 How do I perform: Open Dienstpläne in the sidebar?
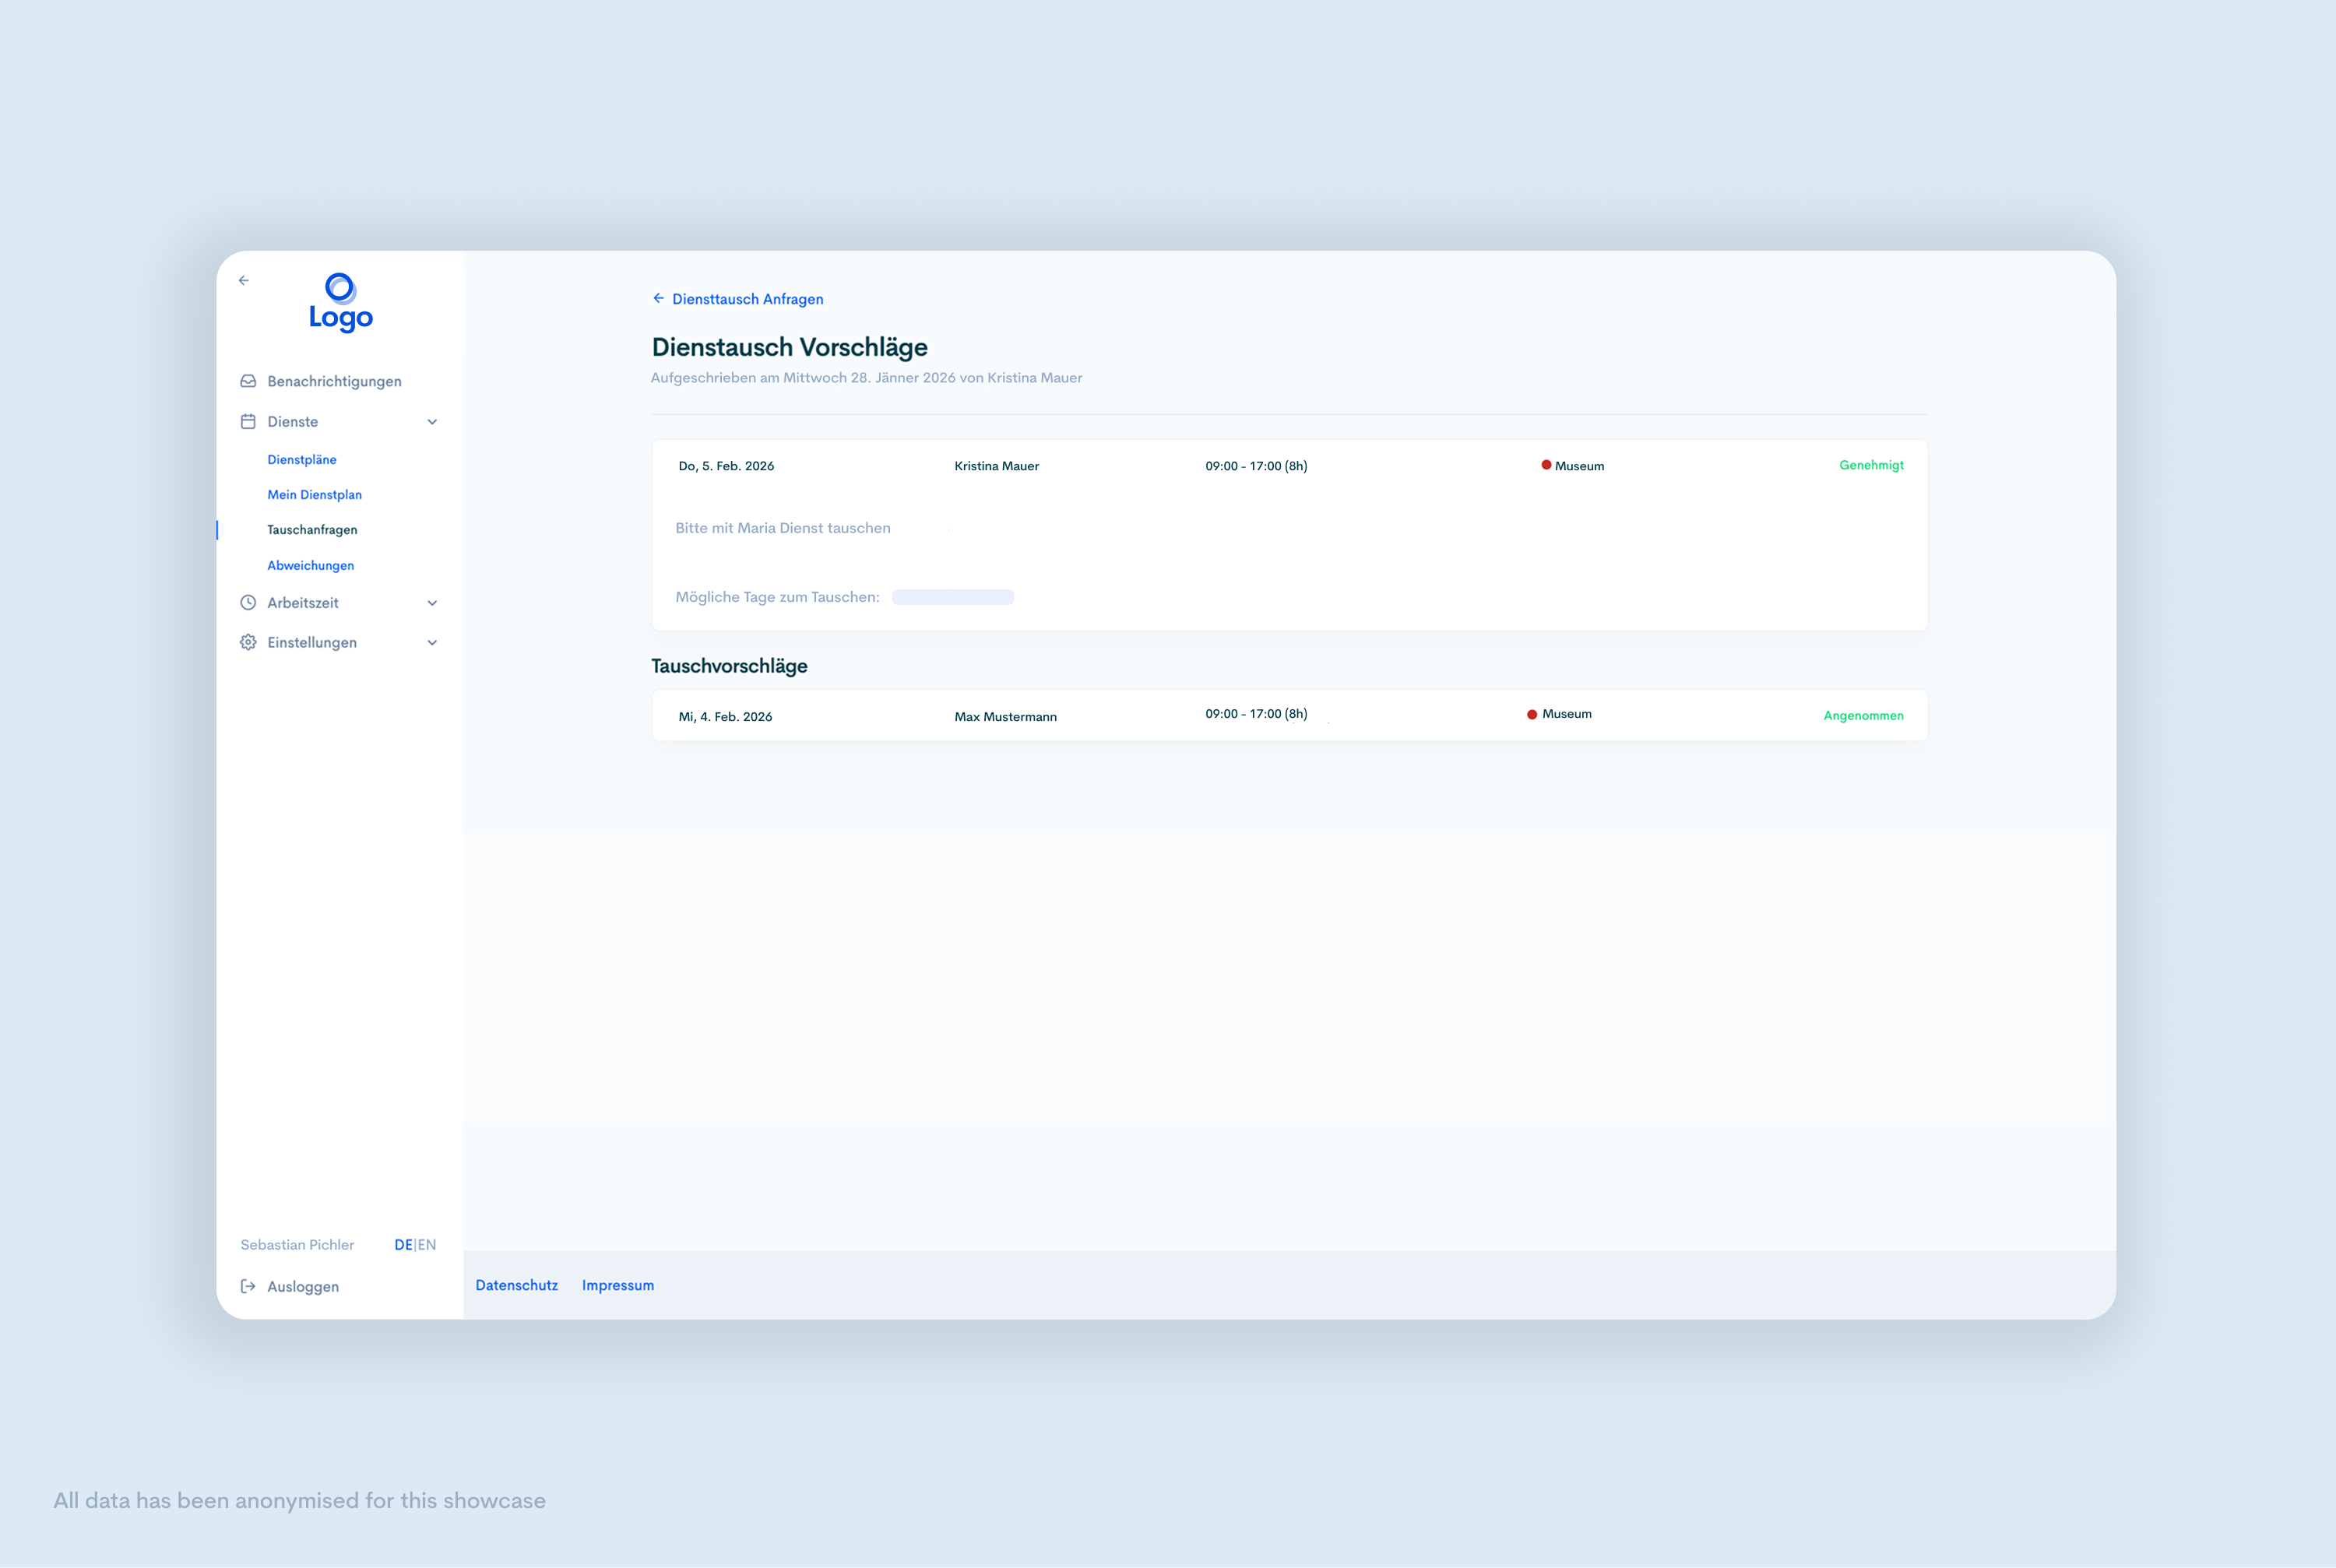point(302,460)
